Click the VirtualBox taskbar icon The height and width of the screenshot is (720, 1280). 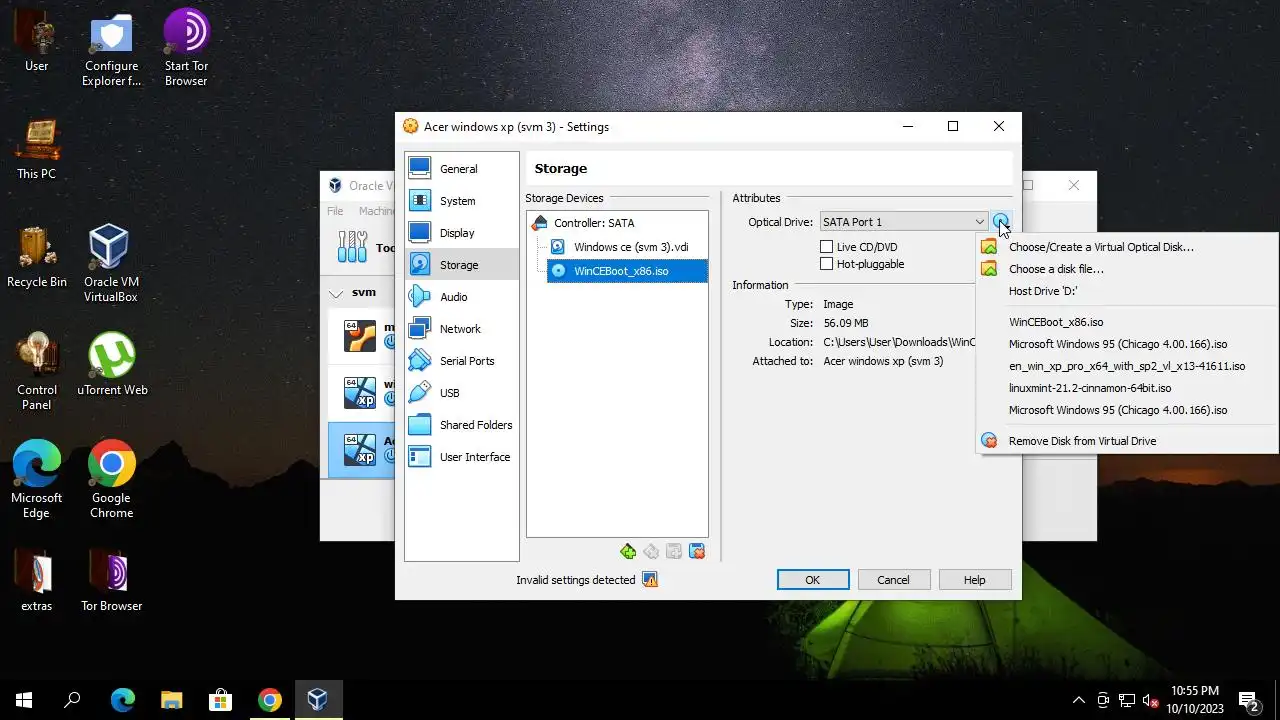pos(318,700)
